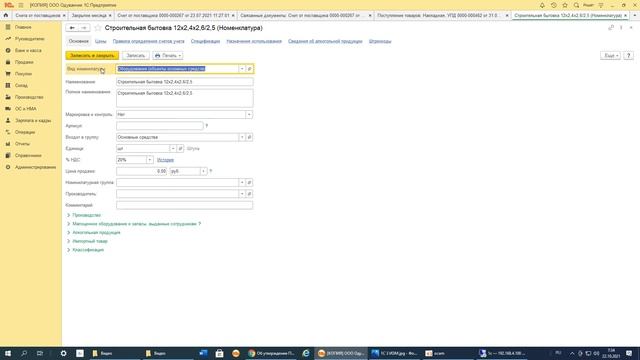Open currency руб dropdown arrow

(x=203, y=171)
